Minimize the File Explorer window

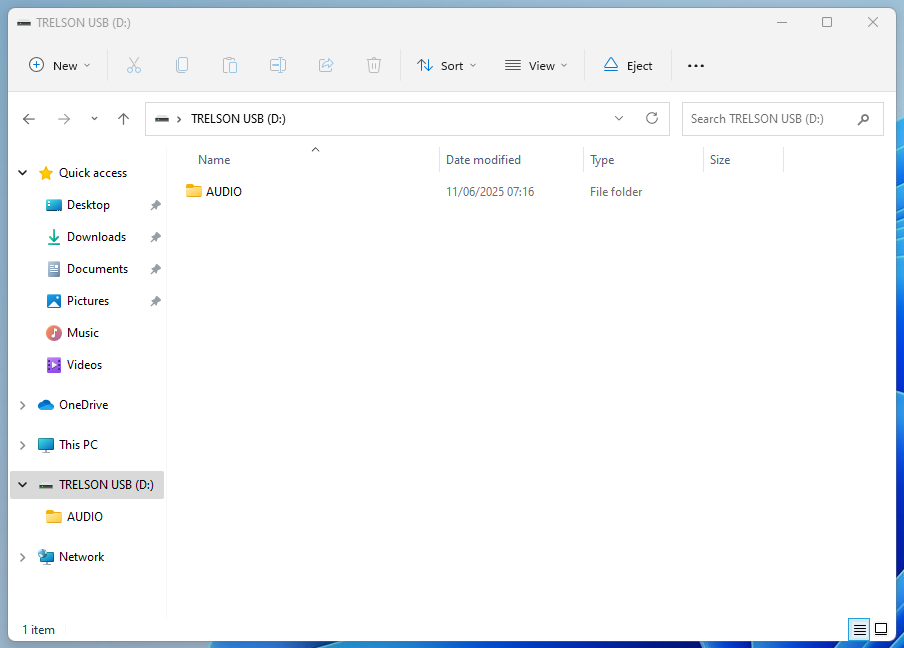(x=782, y=22)
